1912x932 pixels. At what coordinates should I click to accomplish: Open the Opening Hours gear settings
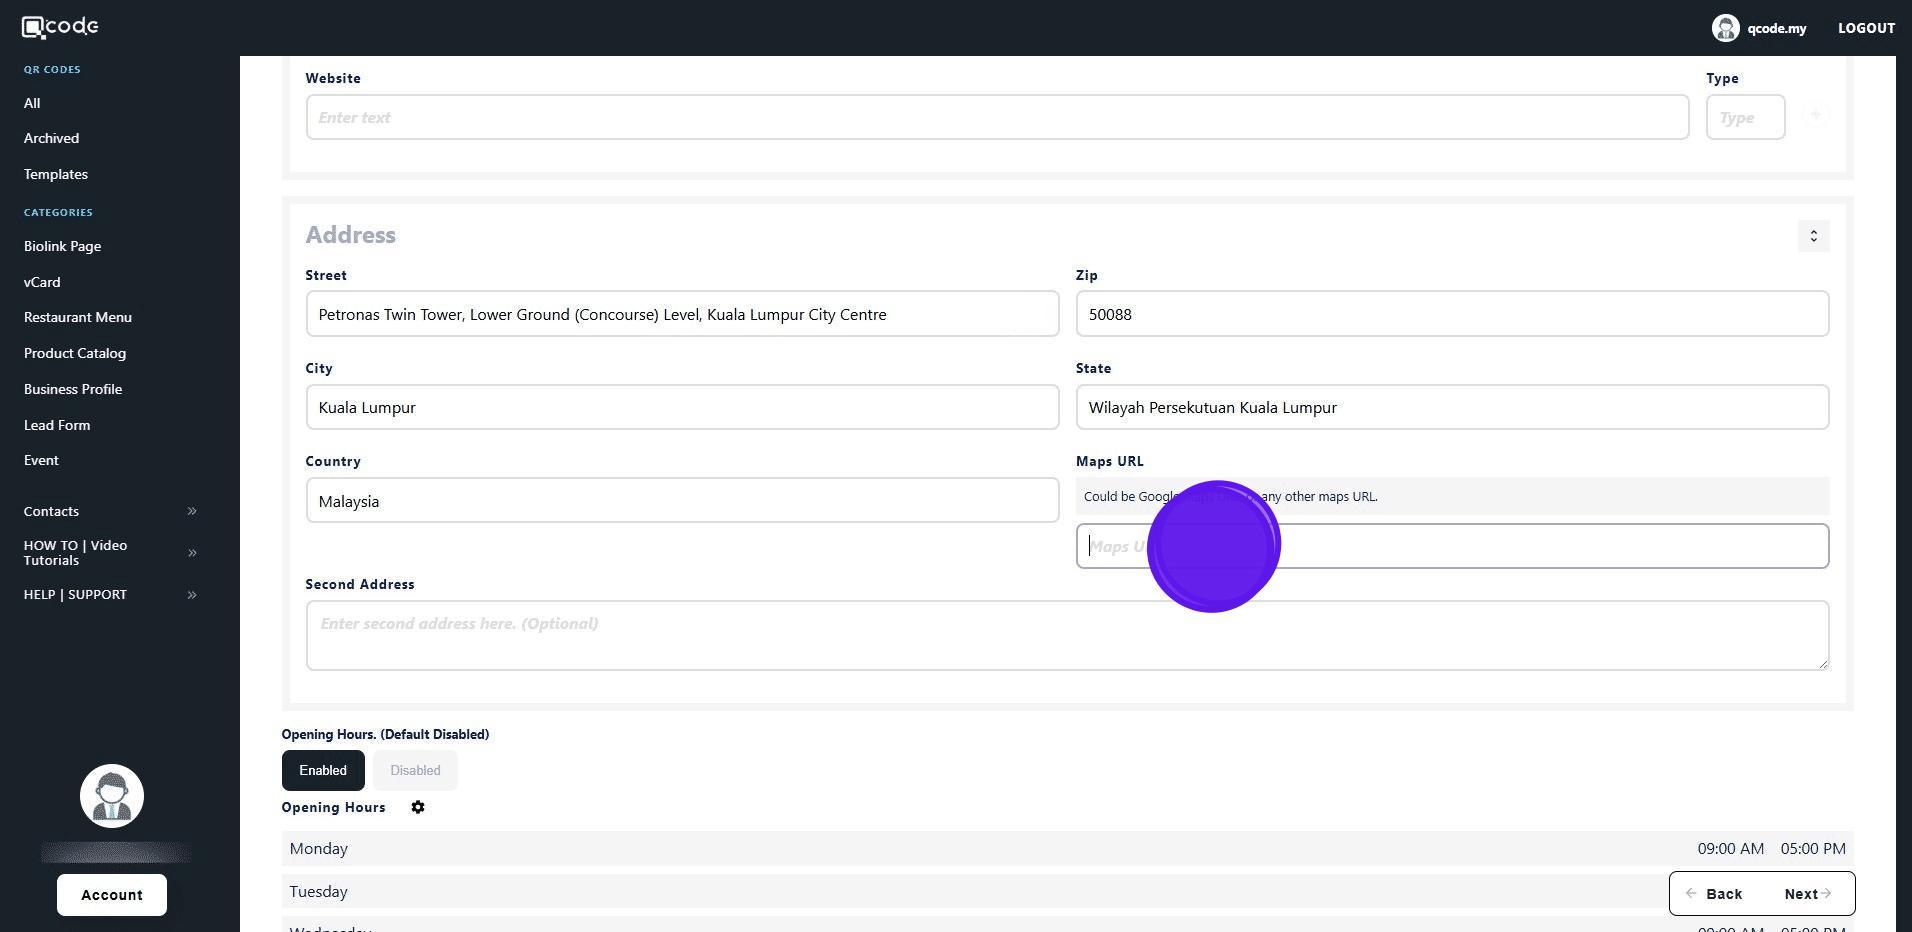click(418, 807)
